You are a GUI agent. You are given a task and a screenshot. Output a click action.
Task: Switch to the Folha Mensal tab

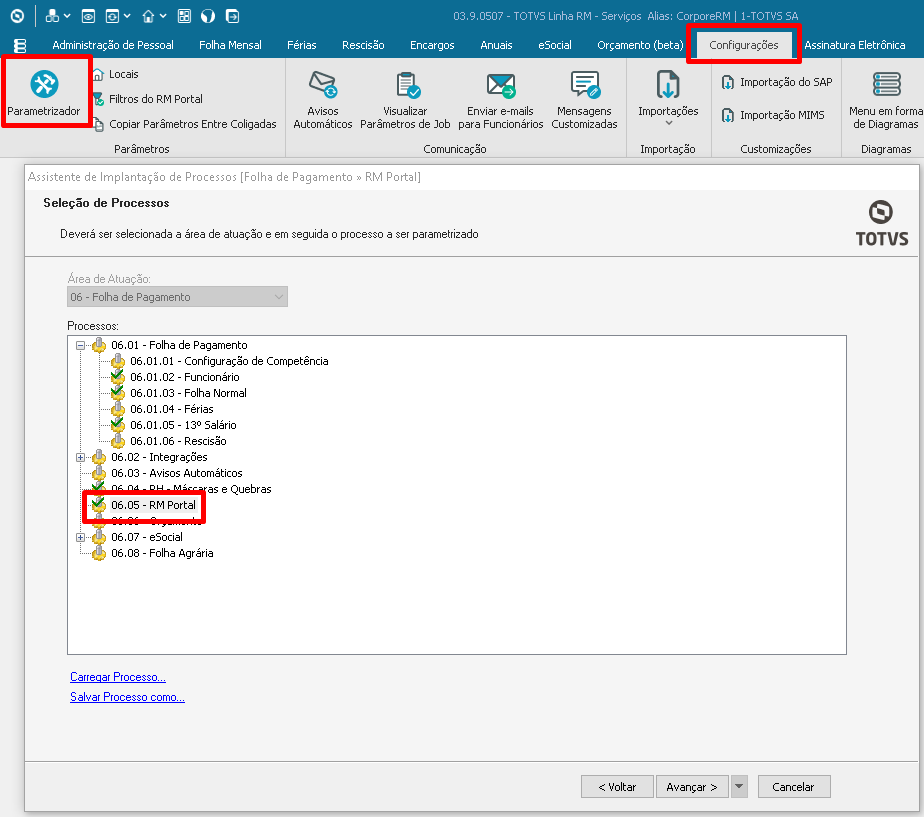pyautogui.click(x=230, y=45)
